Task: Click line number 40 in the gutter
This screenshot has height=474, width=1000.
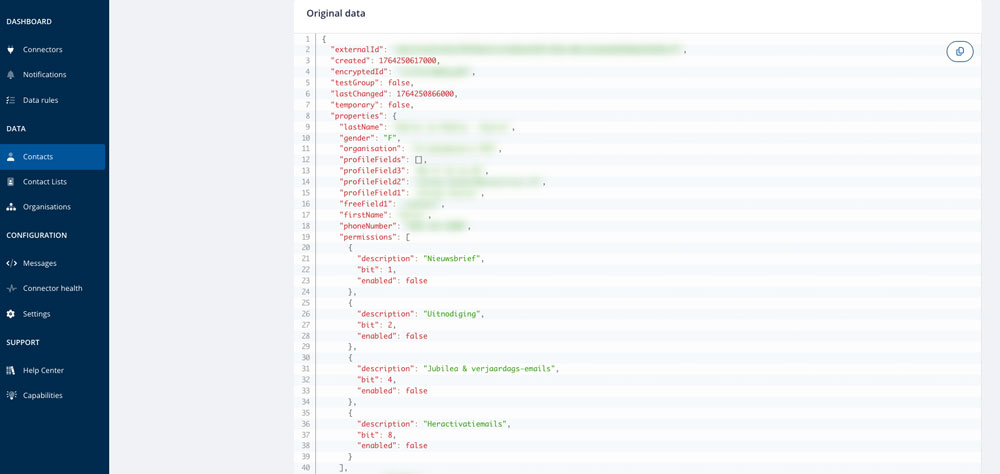Action: 307,468
